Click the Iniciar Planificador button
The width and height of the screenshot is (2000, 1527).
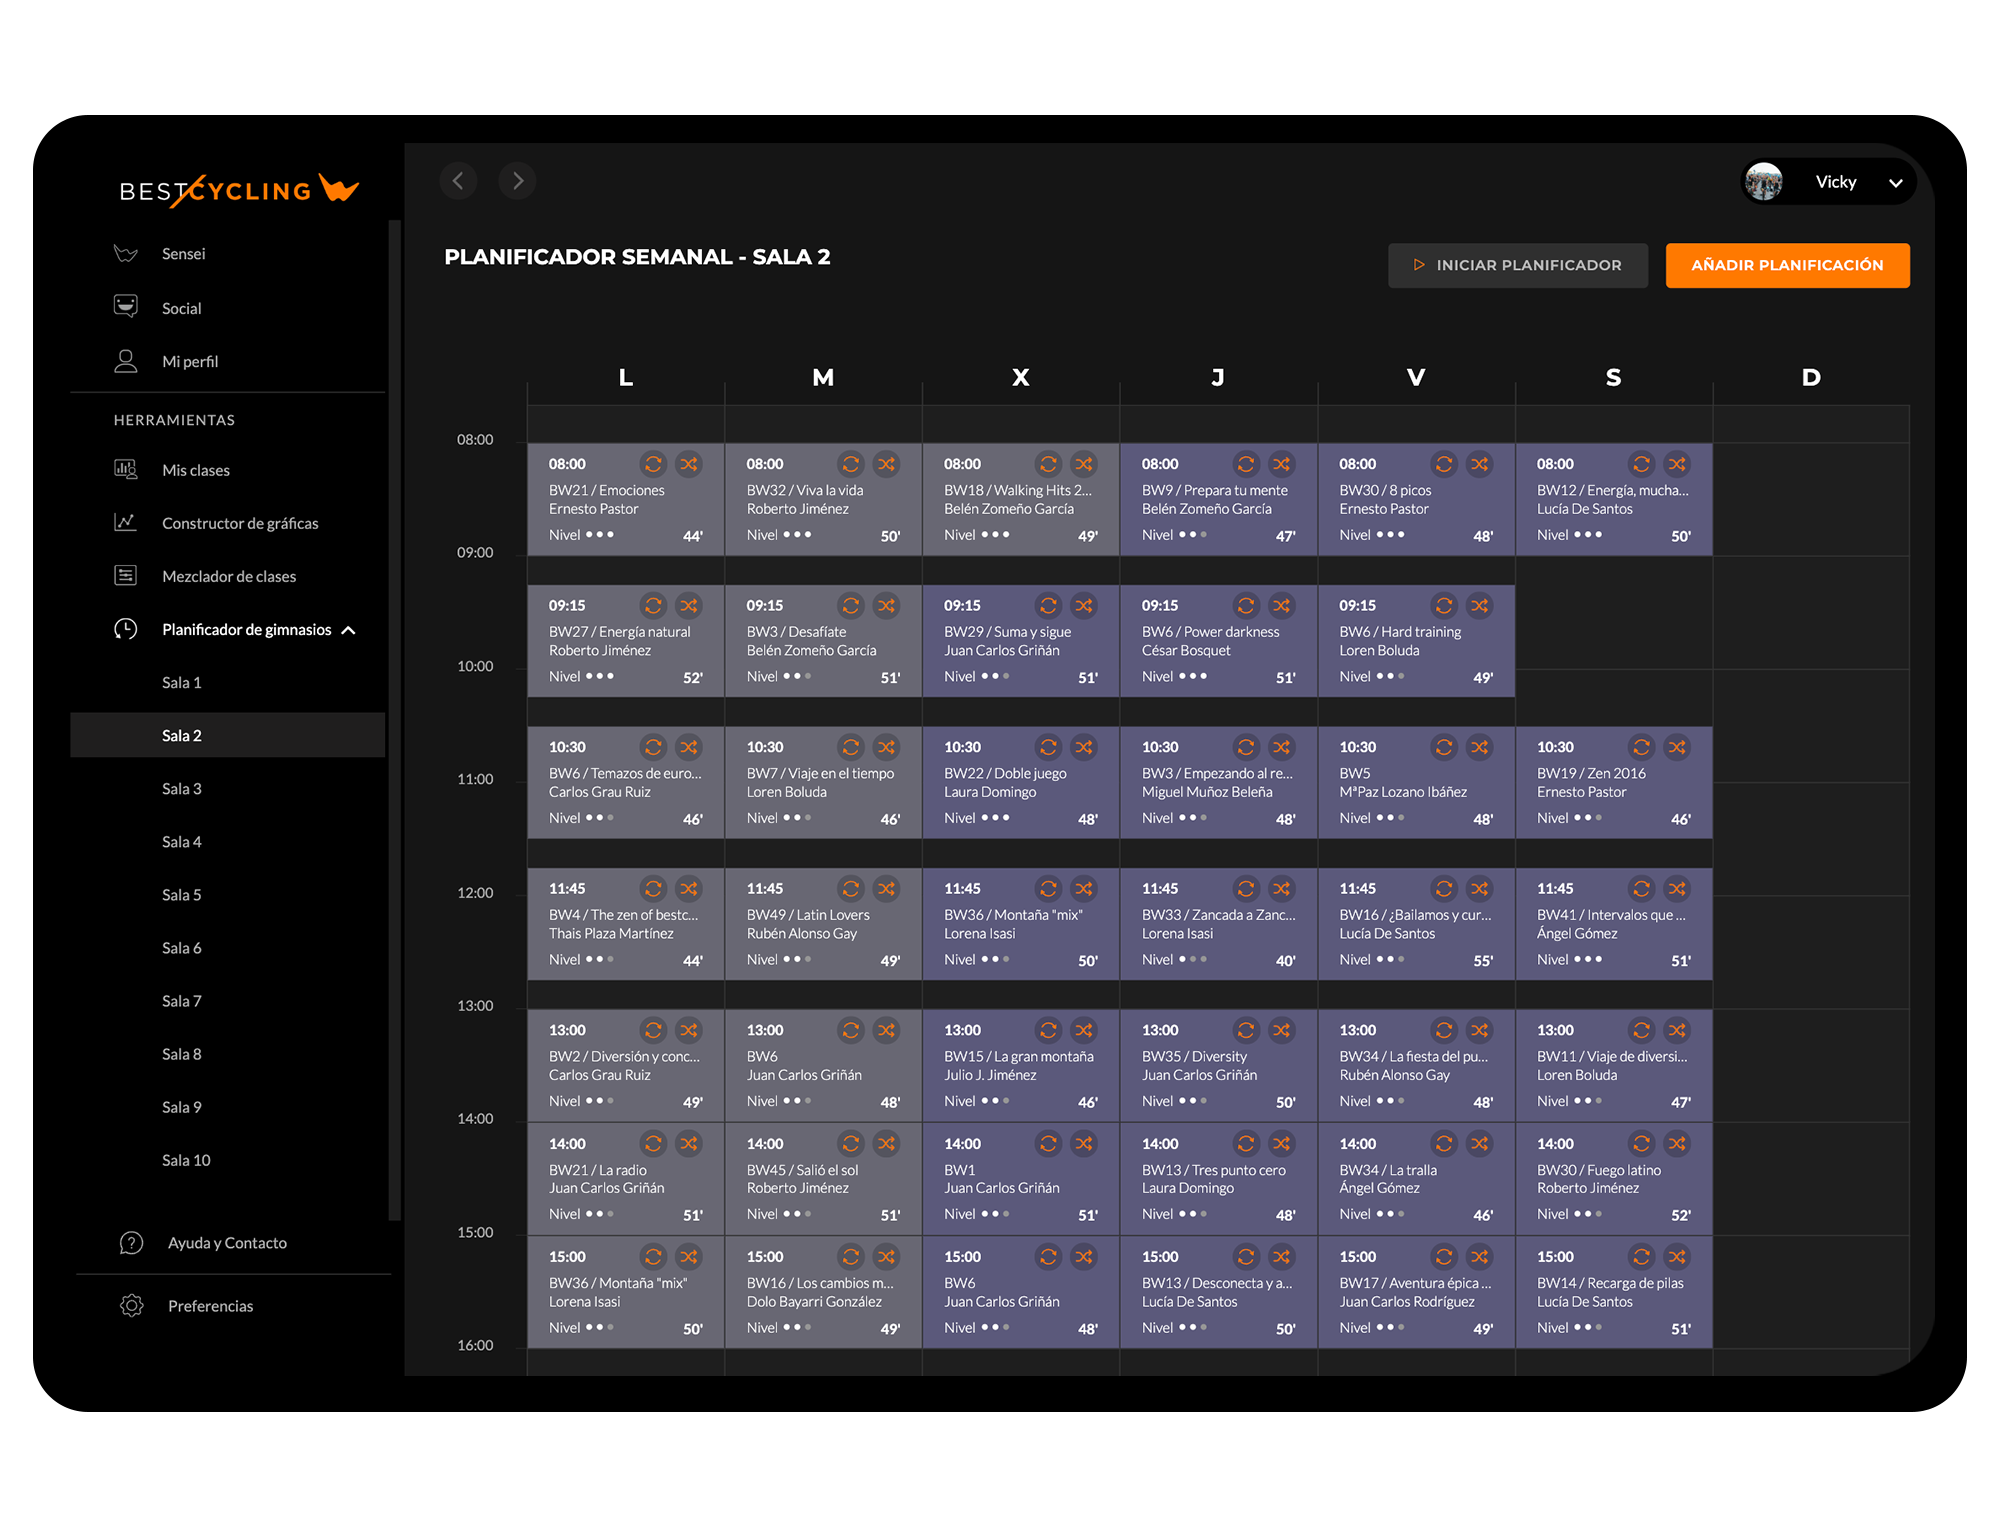(1517, 265)
